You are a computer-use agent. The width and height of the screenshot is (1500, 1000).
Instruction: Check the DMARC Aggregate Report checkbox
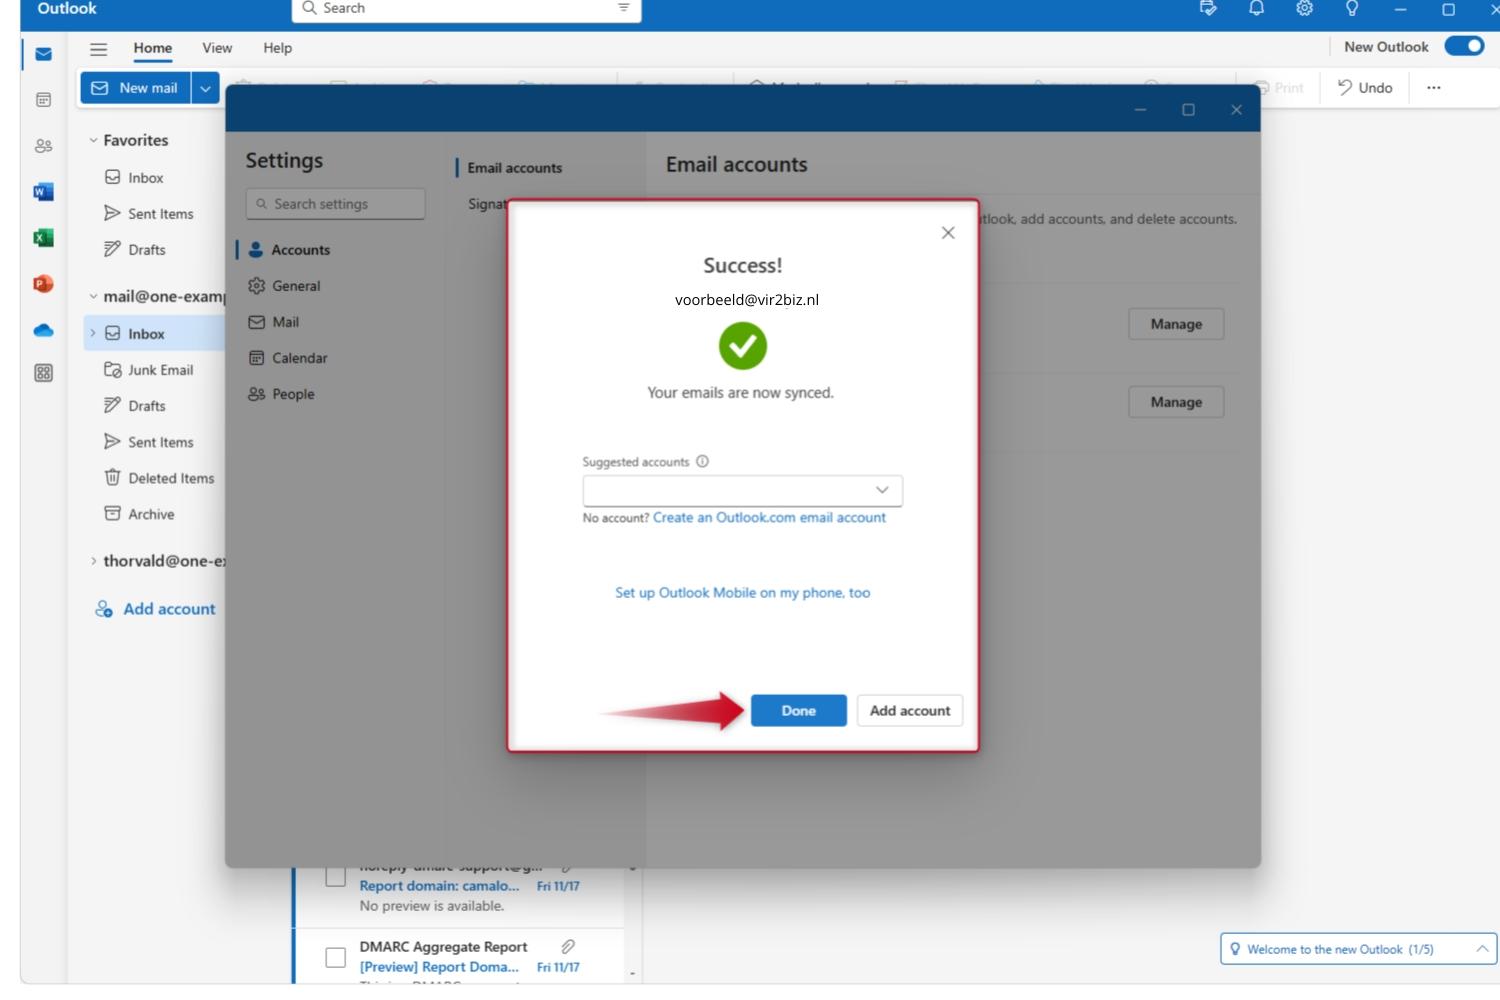[336, 958]
